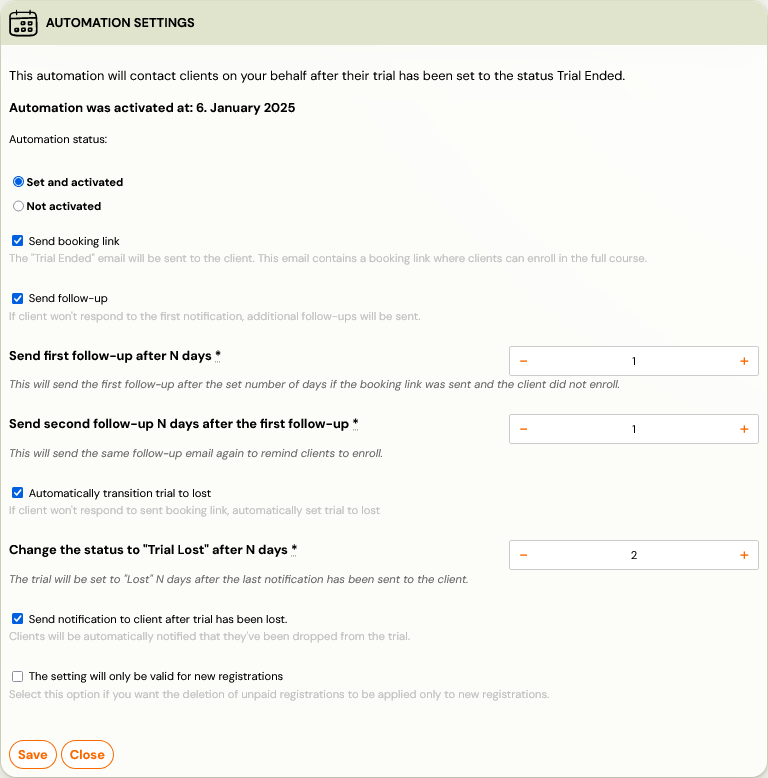Uncheck the Send booking link checkbox
Viewport: 768px width, 778px height.
[x=18, y=241]
